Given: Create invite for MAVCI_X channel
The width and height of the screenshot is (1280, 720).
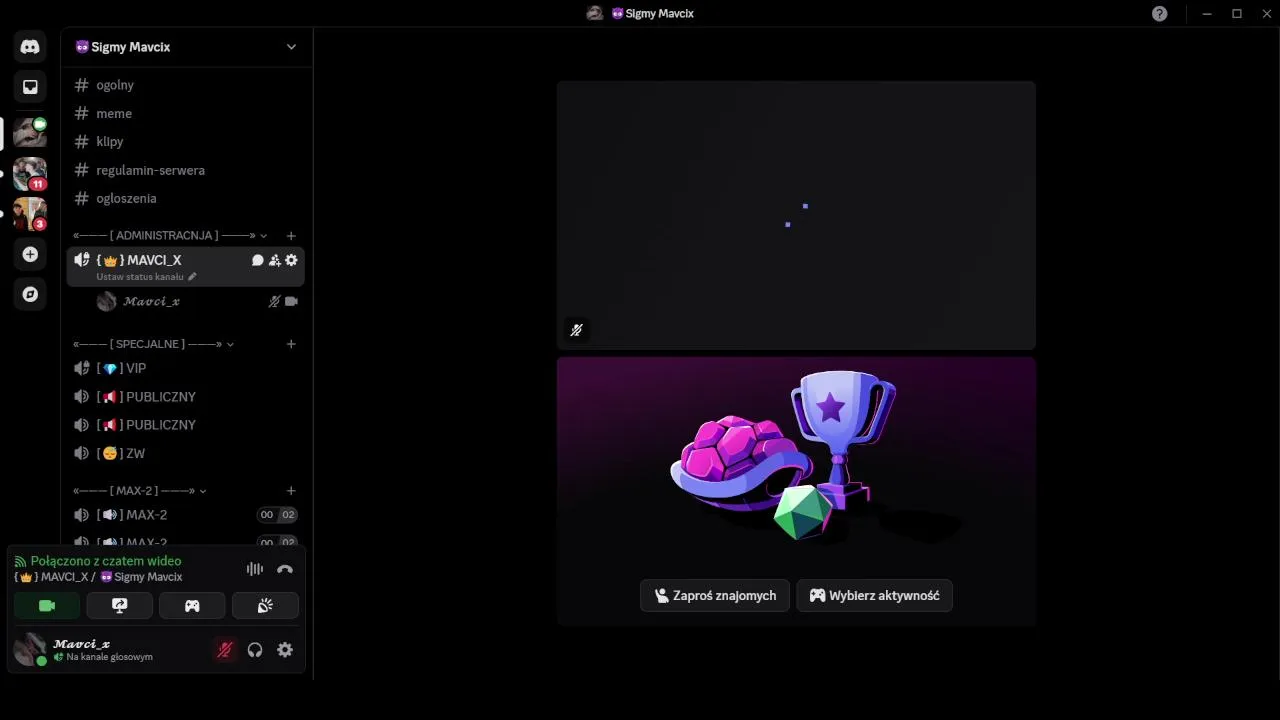Looking at the screenshot, I should 274,260.
